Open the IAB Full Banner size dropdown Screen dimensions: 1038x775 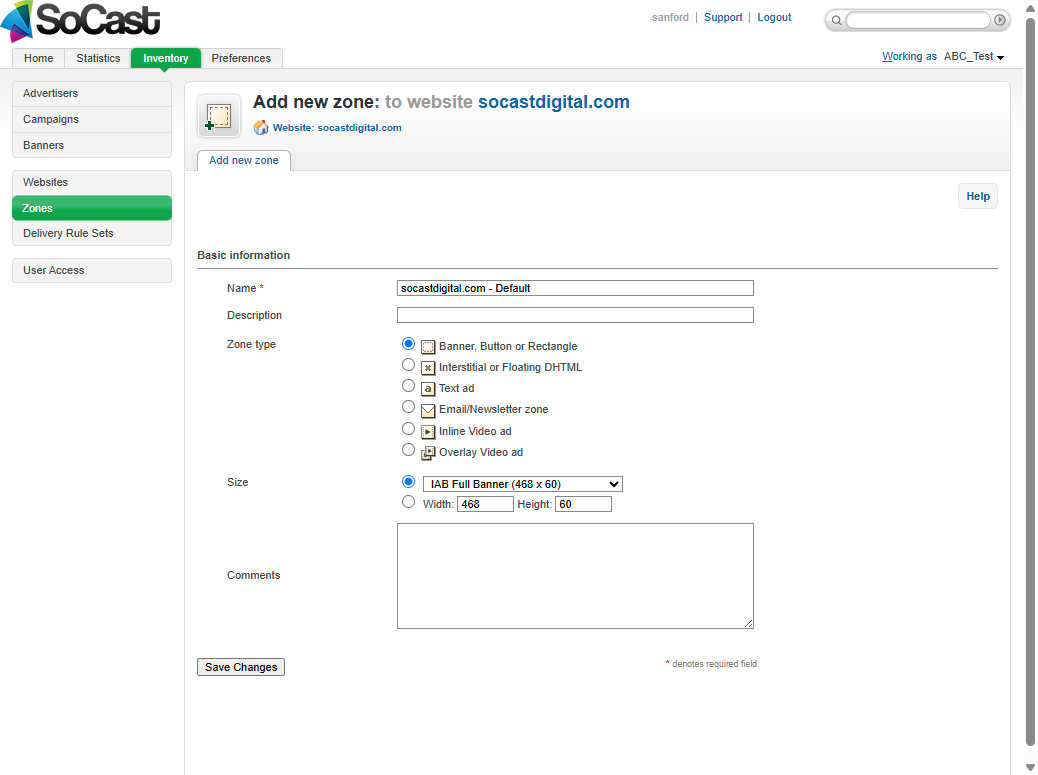523,484
